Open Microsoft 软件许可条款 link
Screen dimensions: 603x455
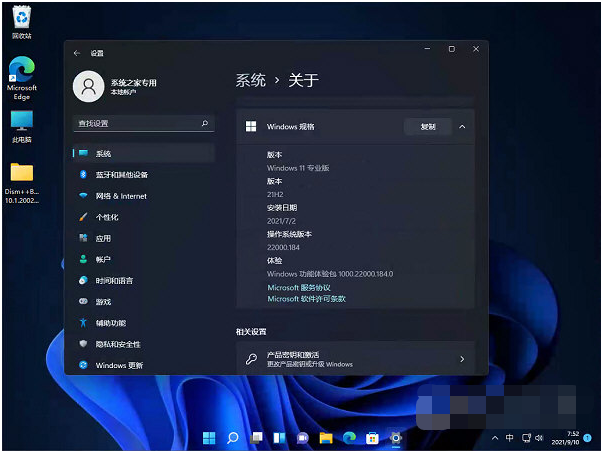306,299
